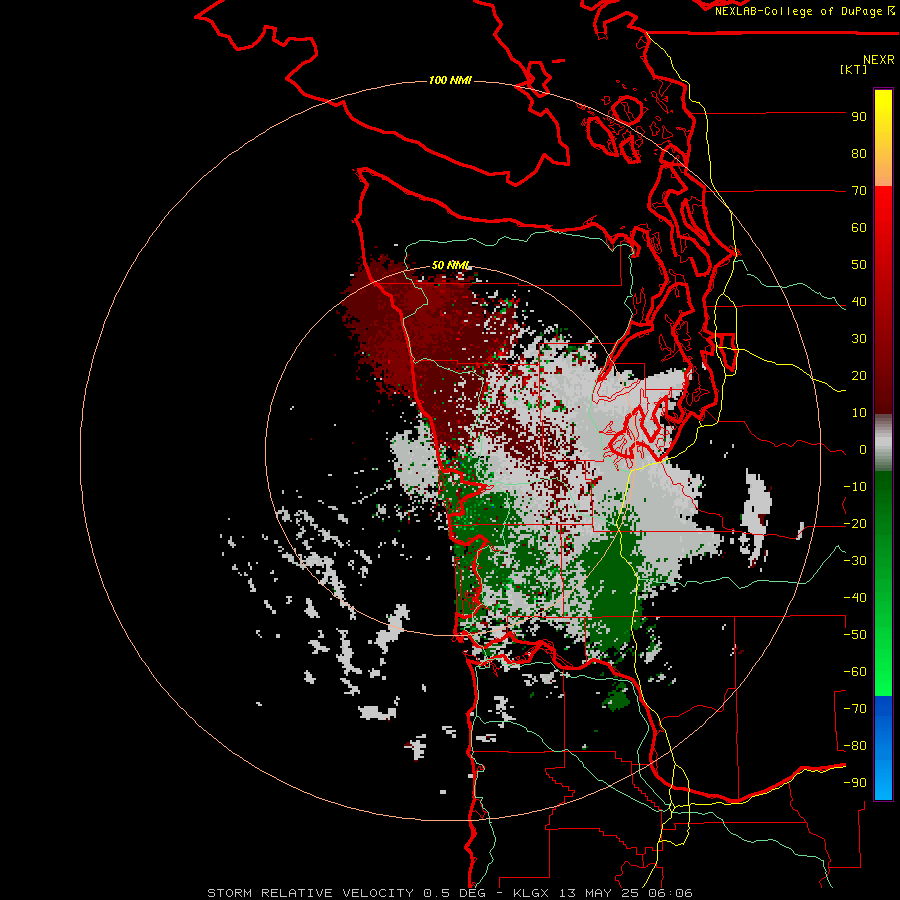Click the 90 value on velocity scale

coord(859,117)
